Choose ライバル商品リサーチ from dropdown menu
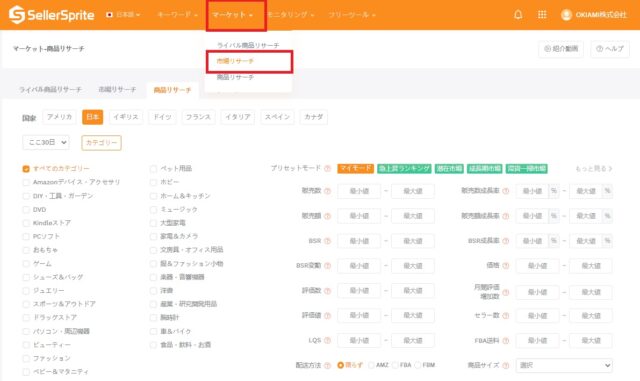The width and height of the screenshot is (640, 381). [248, 45]
